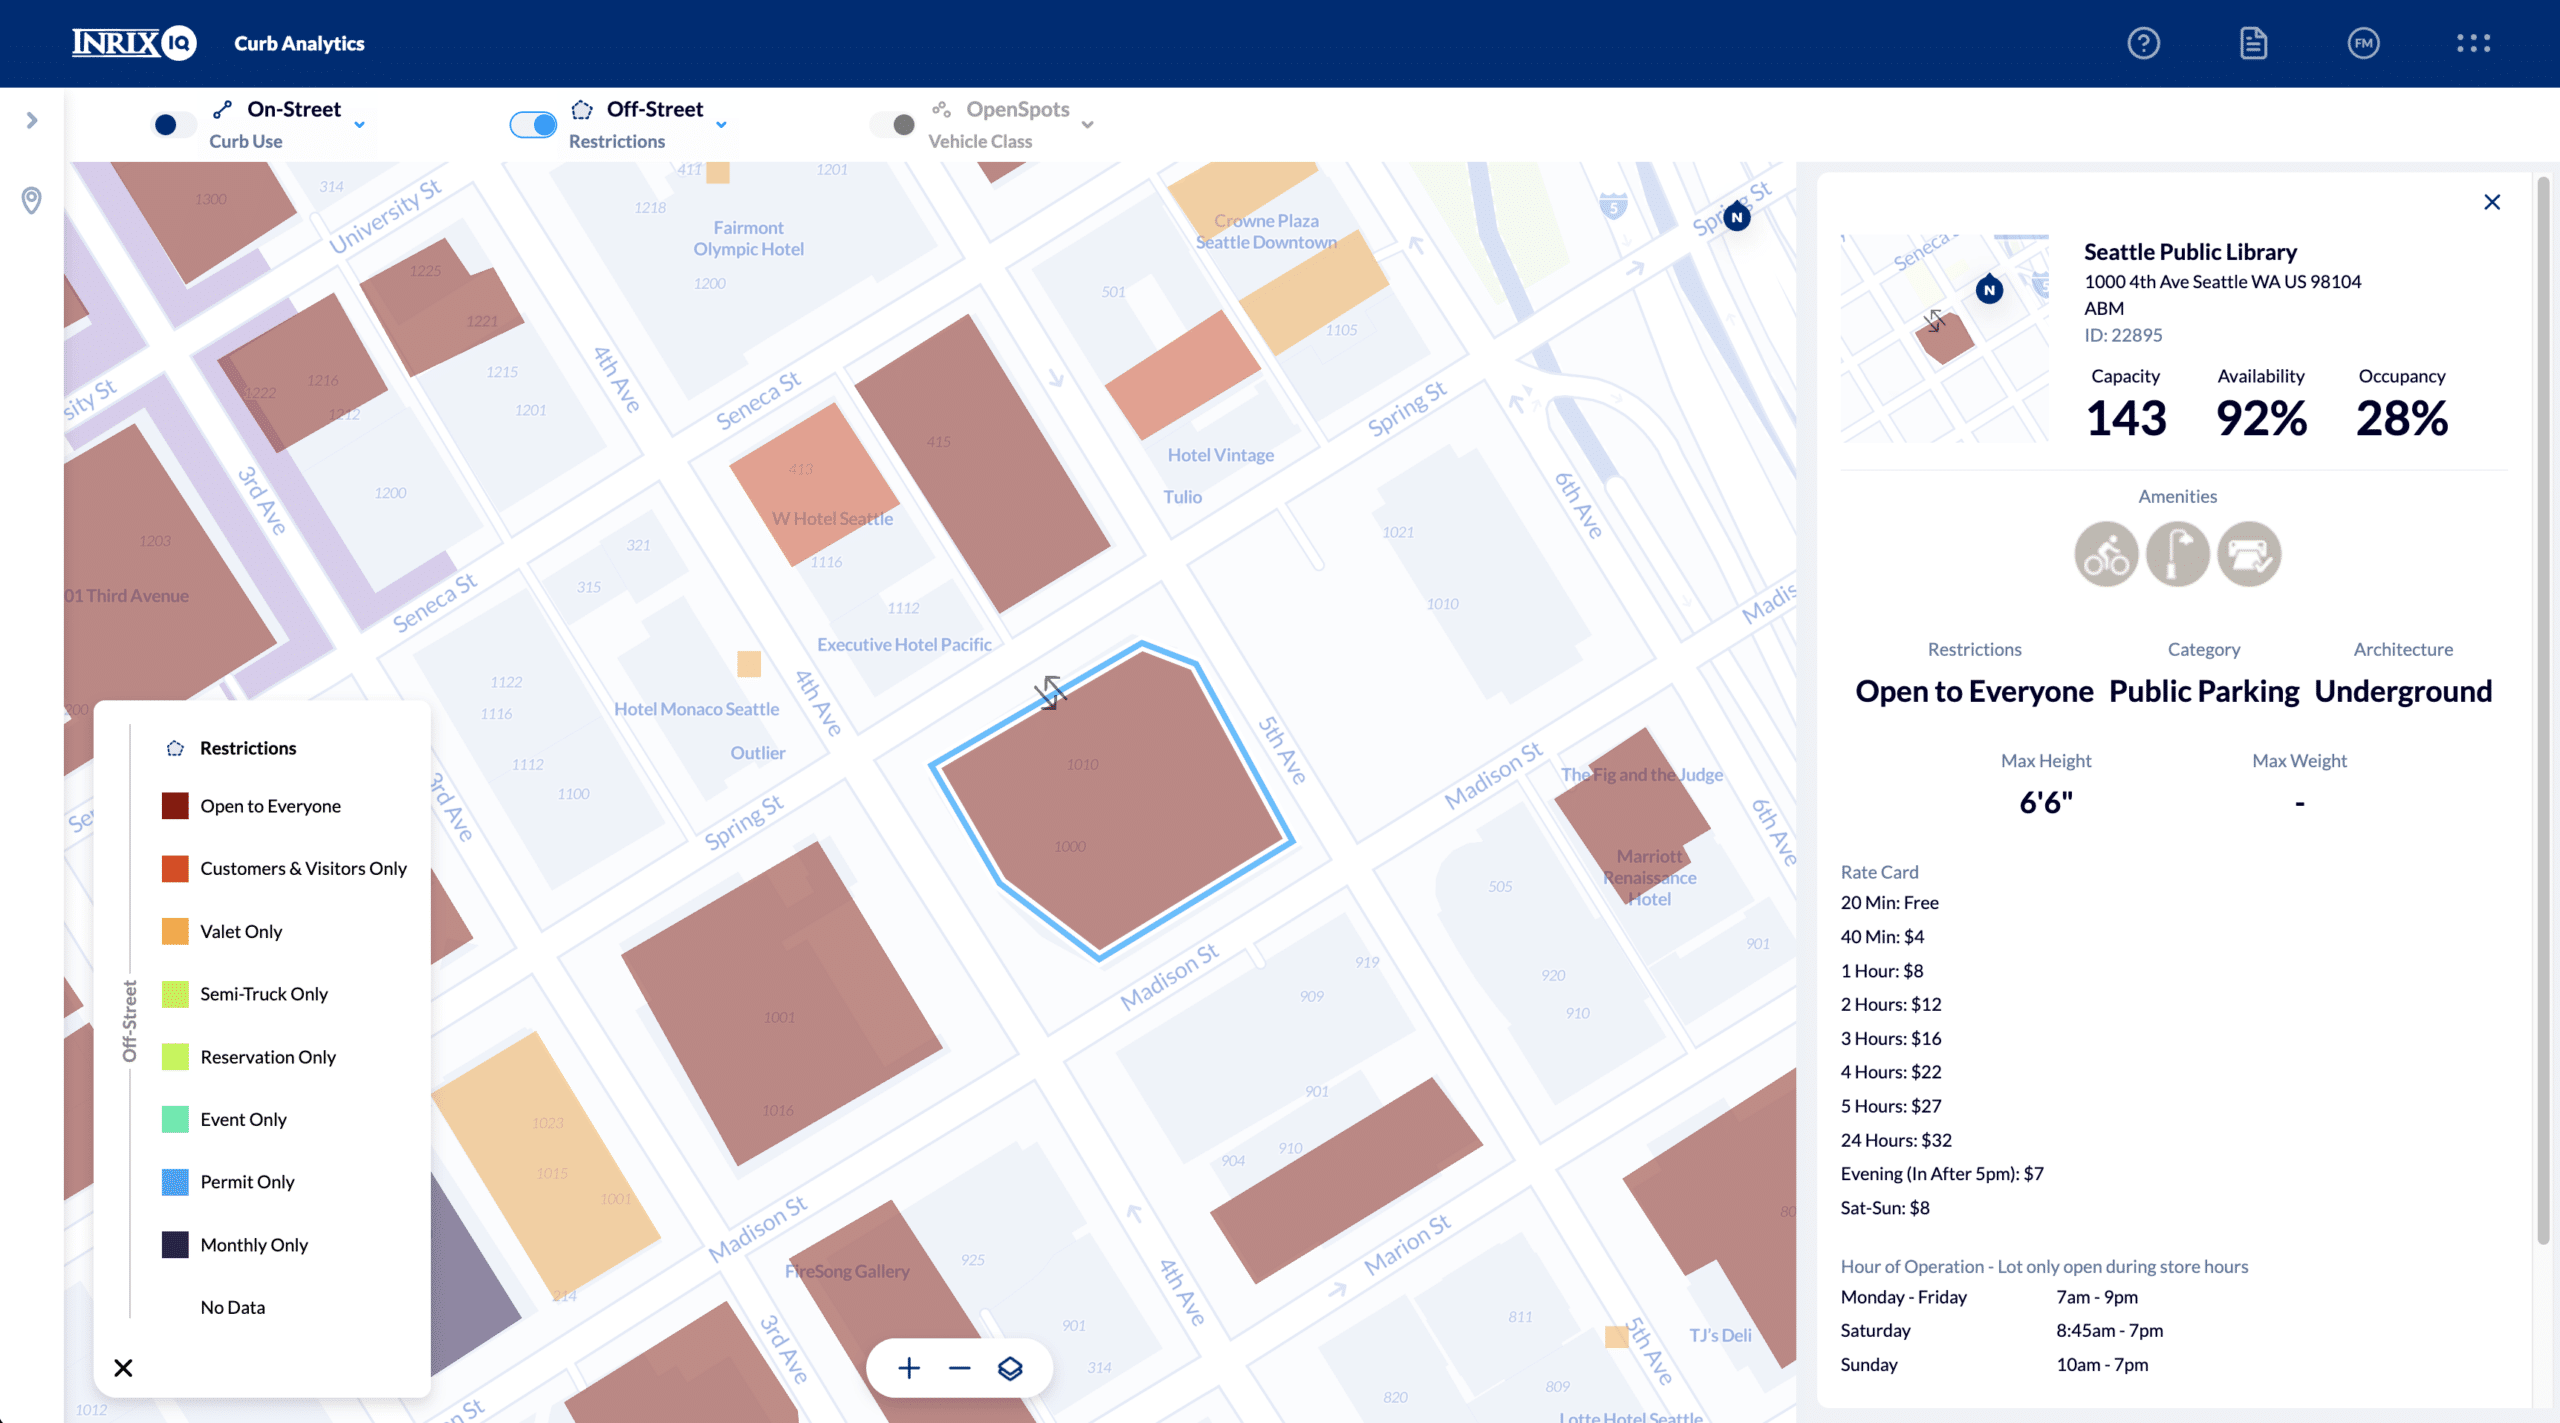
Task: Click the location pin sidebar icon
Action: [32, 201]
